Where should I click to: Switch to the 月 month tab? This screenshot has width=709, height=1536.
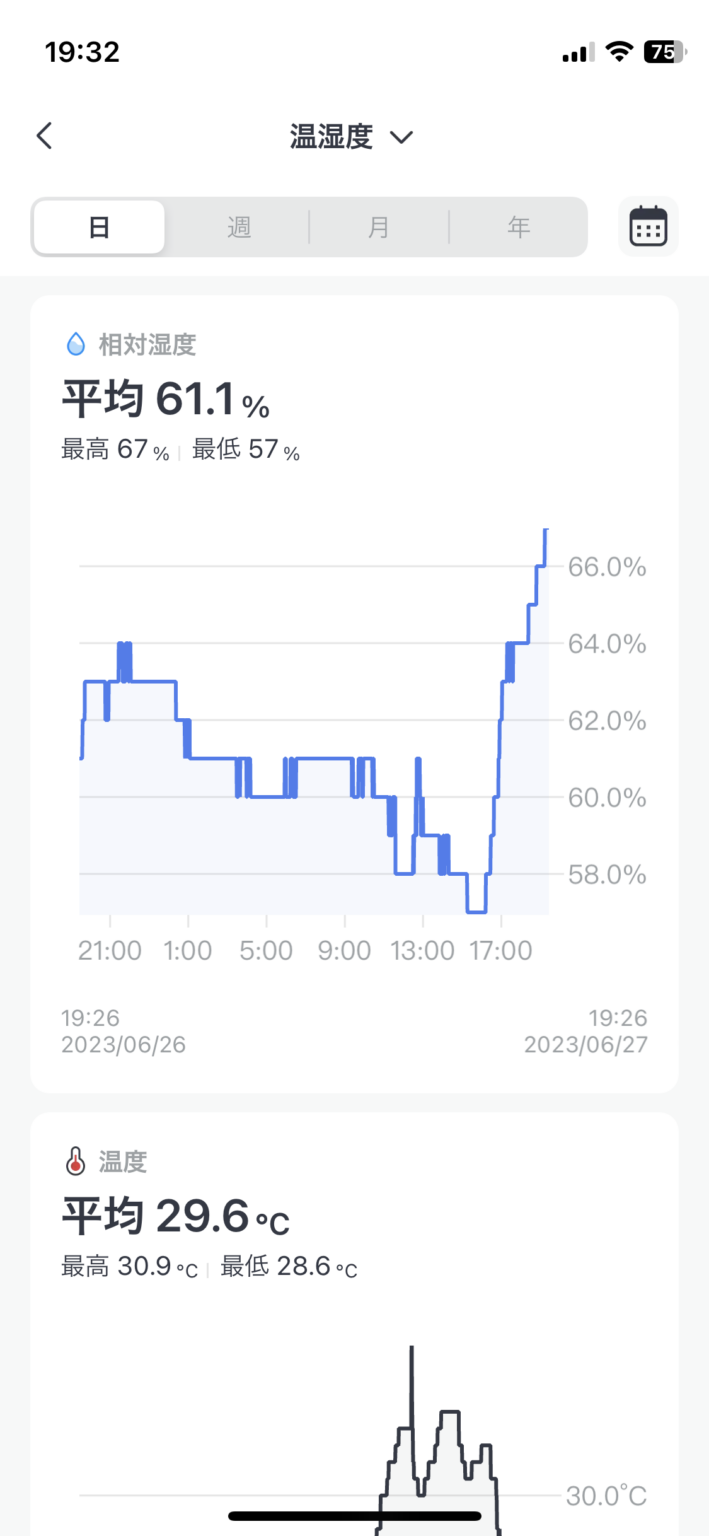click(378, 227)
